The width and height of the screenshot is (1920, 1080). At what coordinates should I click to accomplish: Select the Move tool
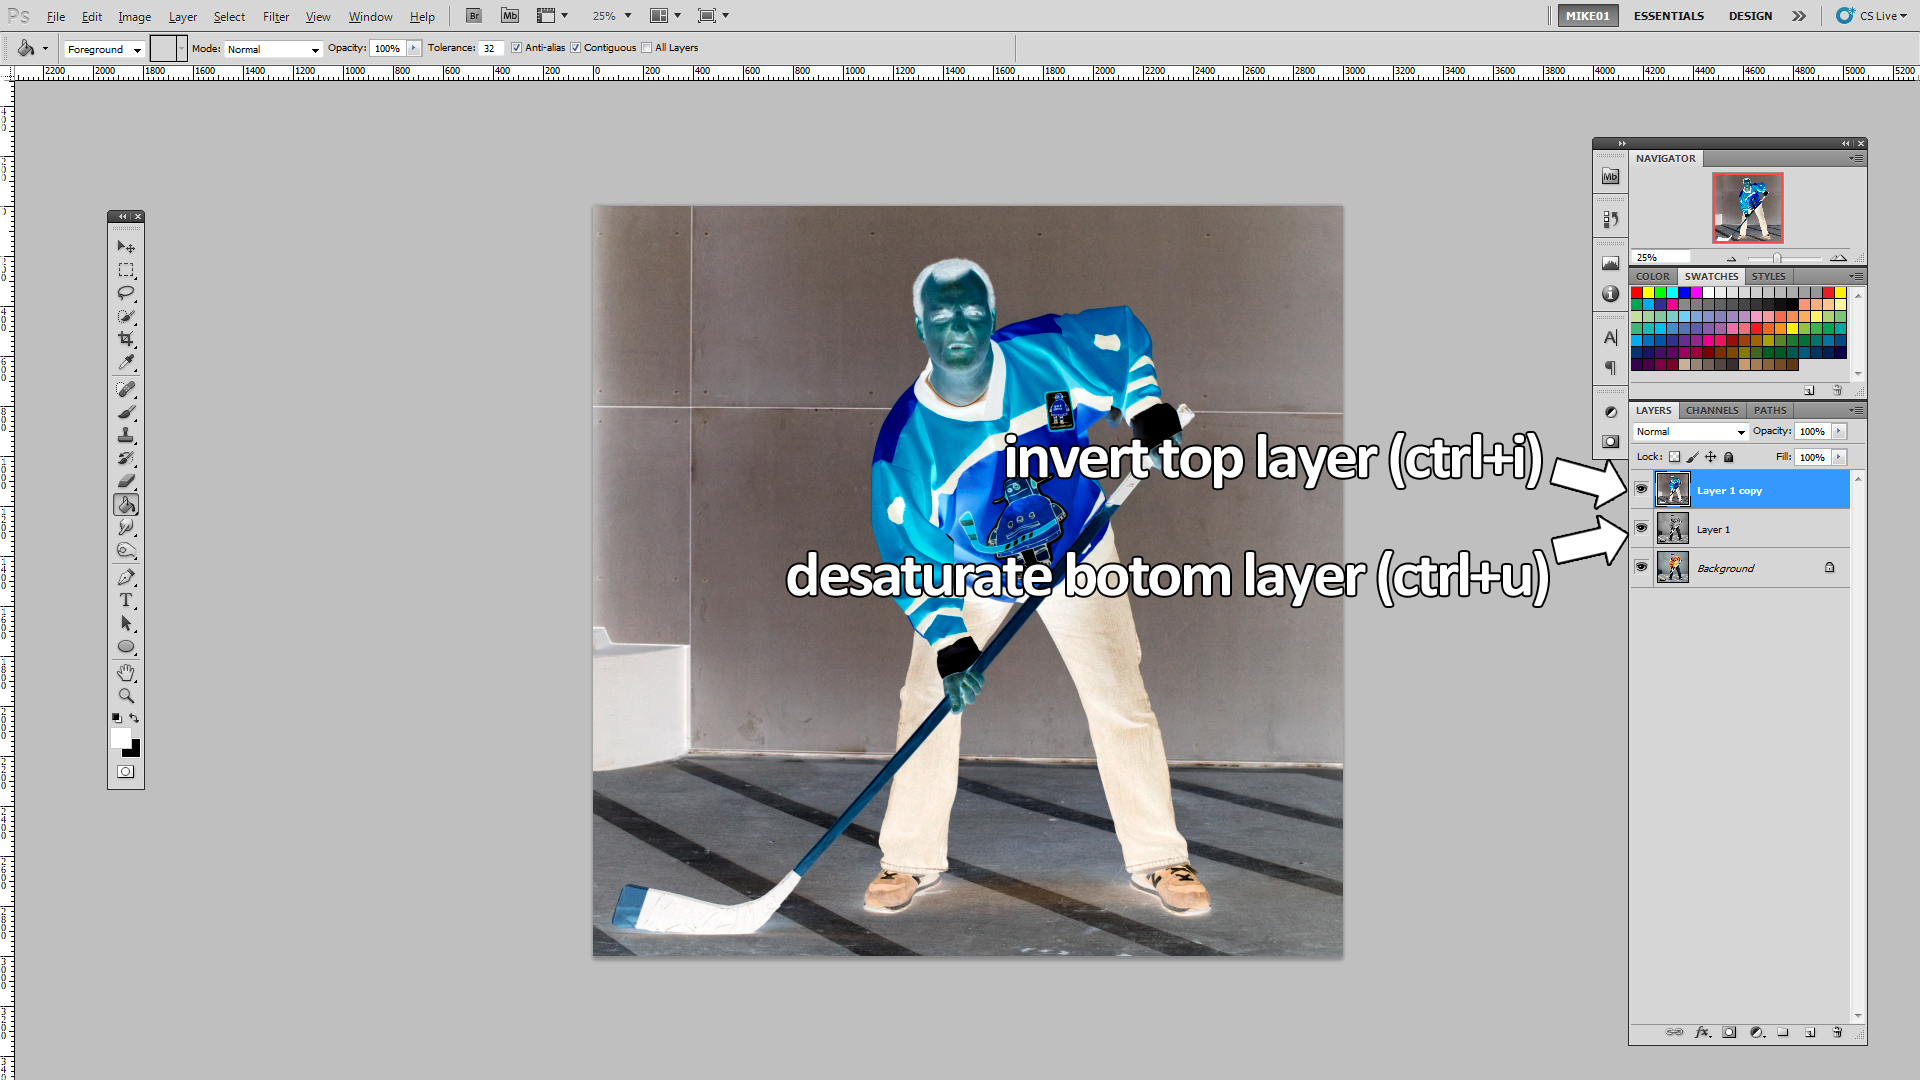tap(125, 246)
